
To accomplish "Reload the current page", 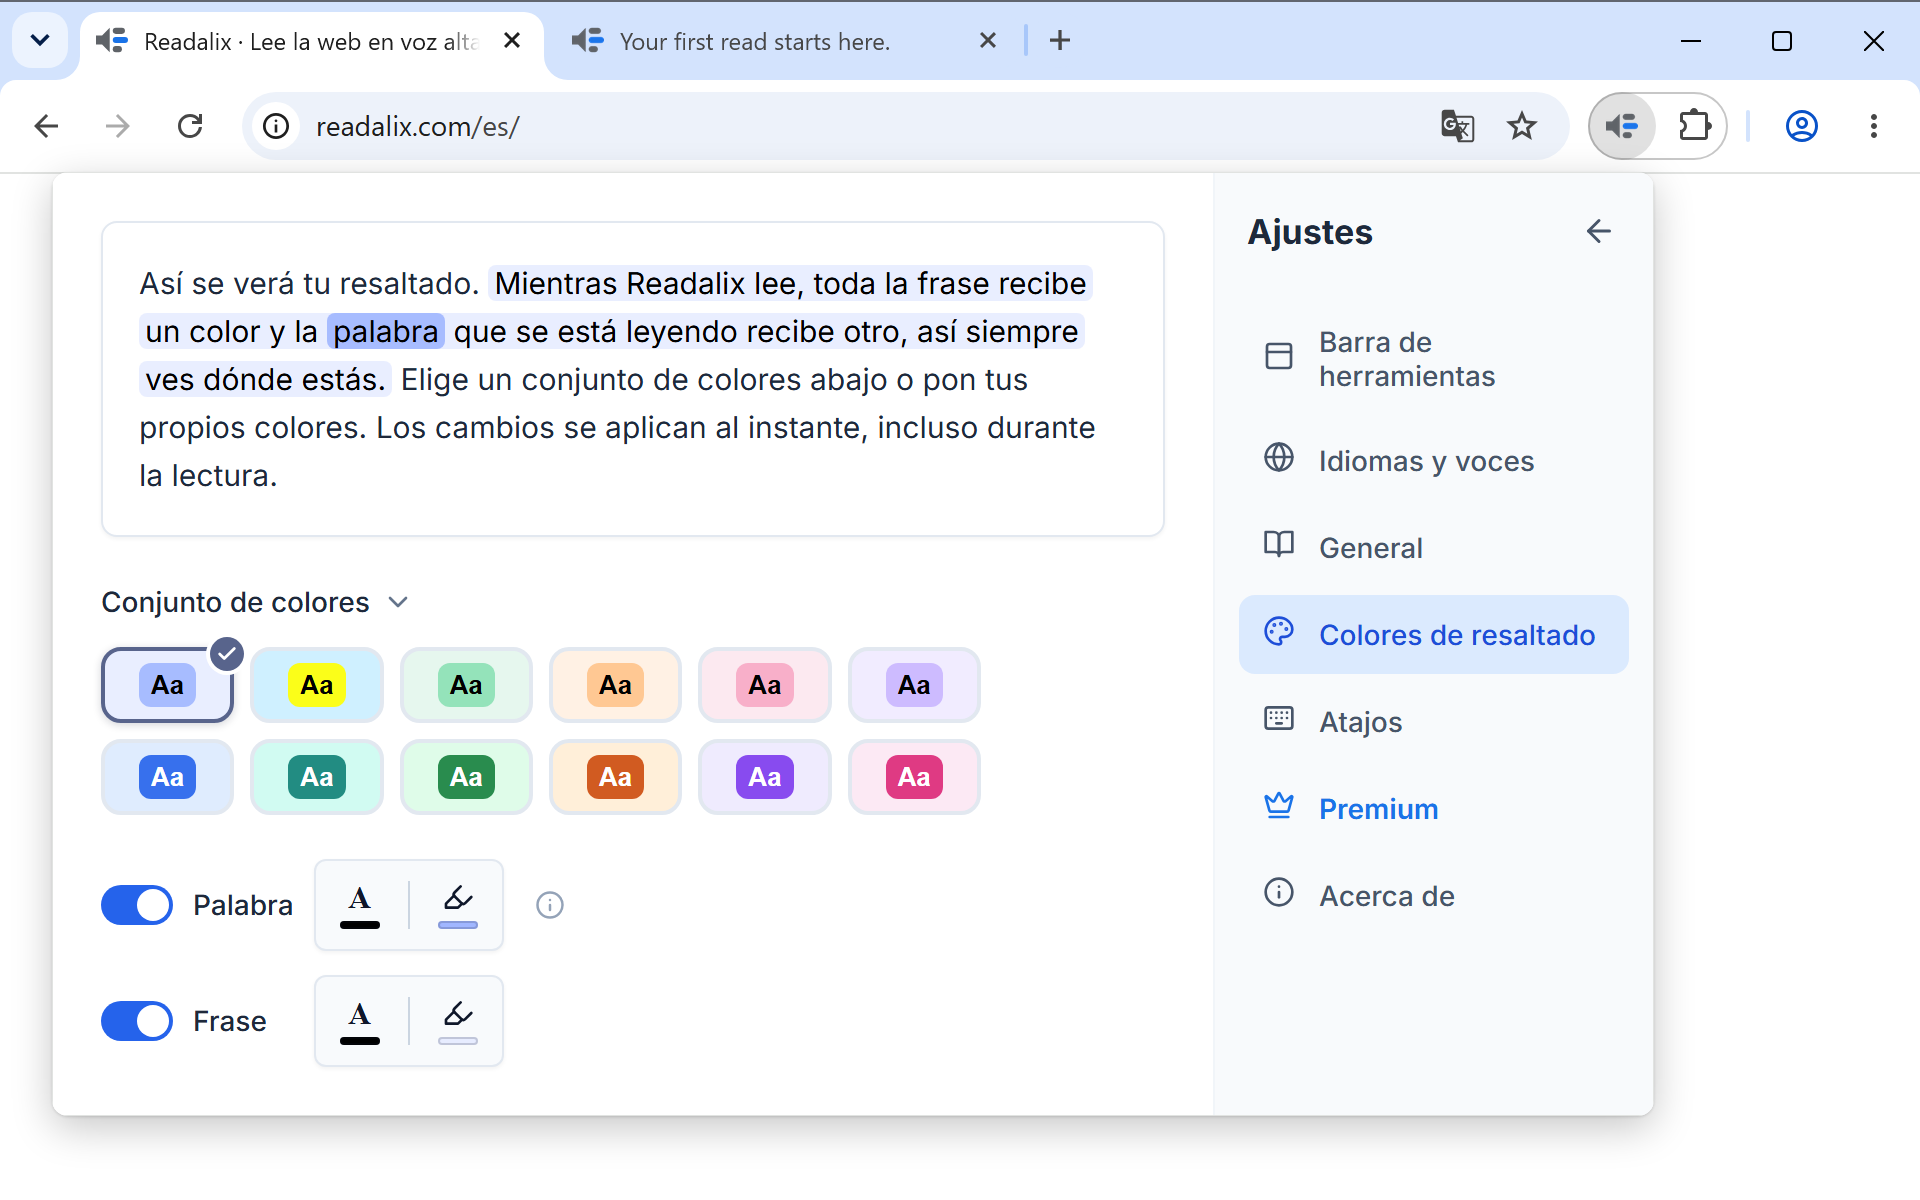I will [x=190, y=126].
